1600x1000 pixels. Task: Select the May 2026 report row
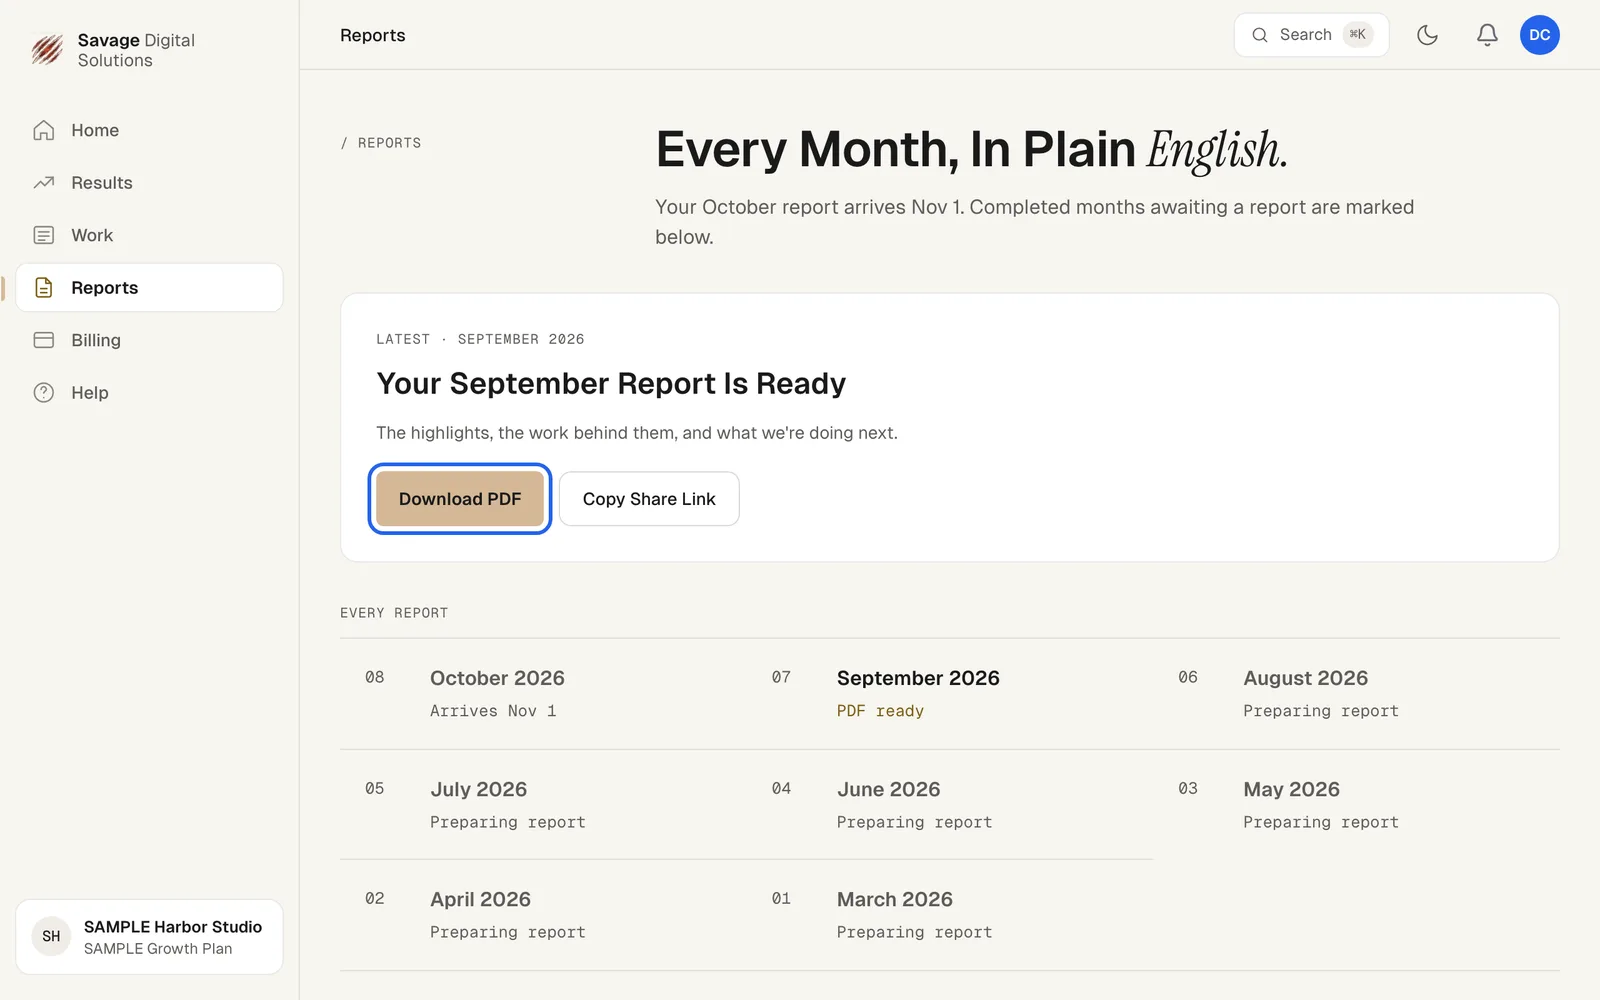pos(1356,805)
